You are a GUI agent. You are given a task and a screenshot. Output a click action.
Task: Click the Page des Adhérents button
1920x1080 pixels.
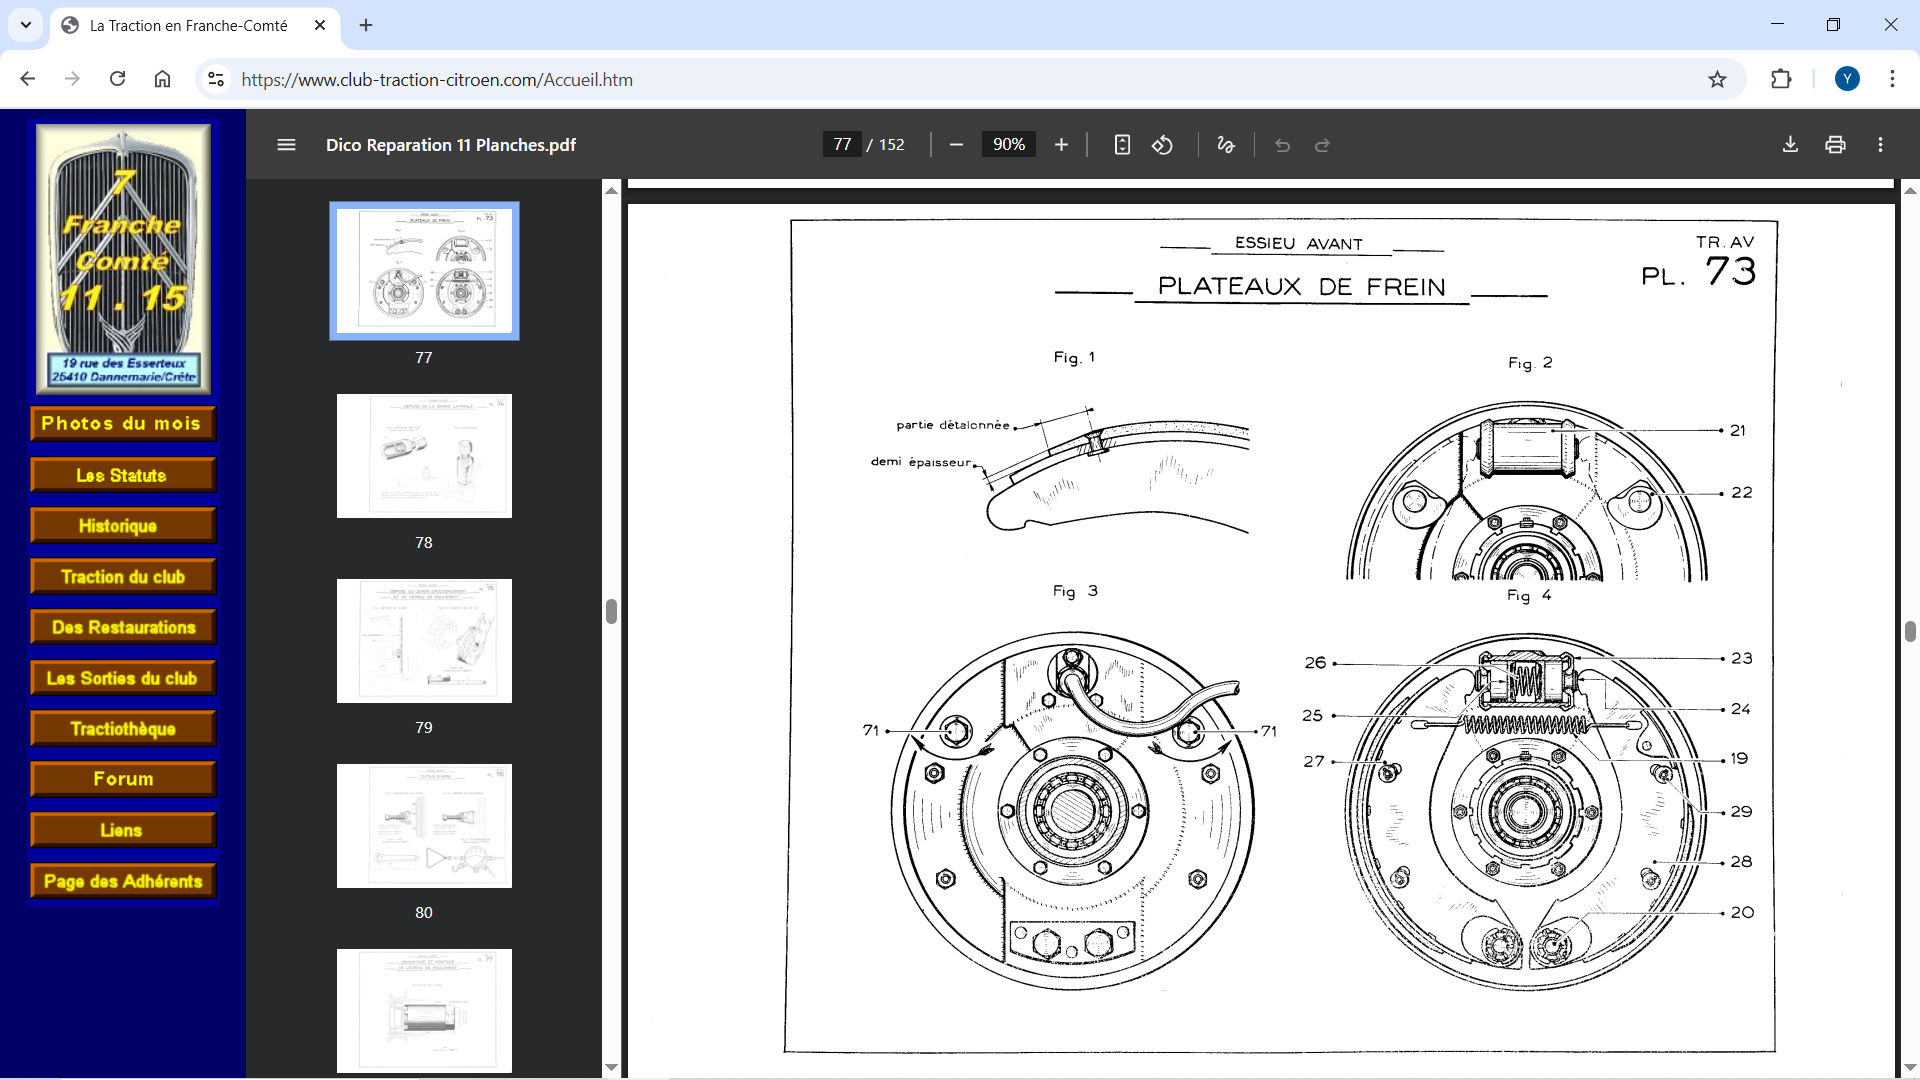[122, 881]
